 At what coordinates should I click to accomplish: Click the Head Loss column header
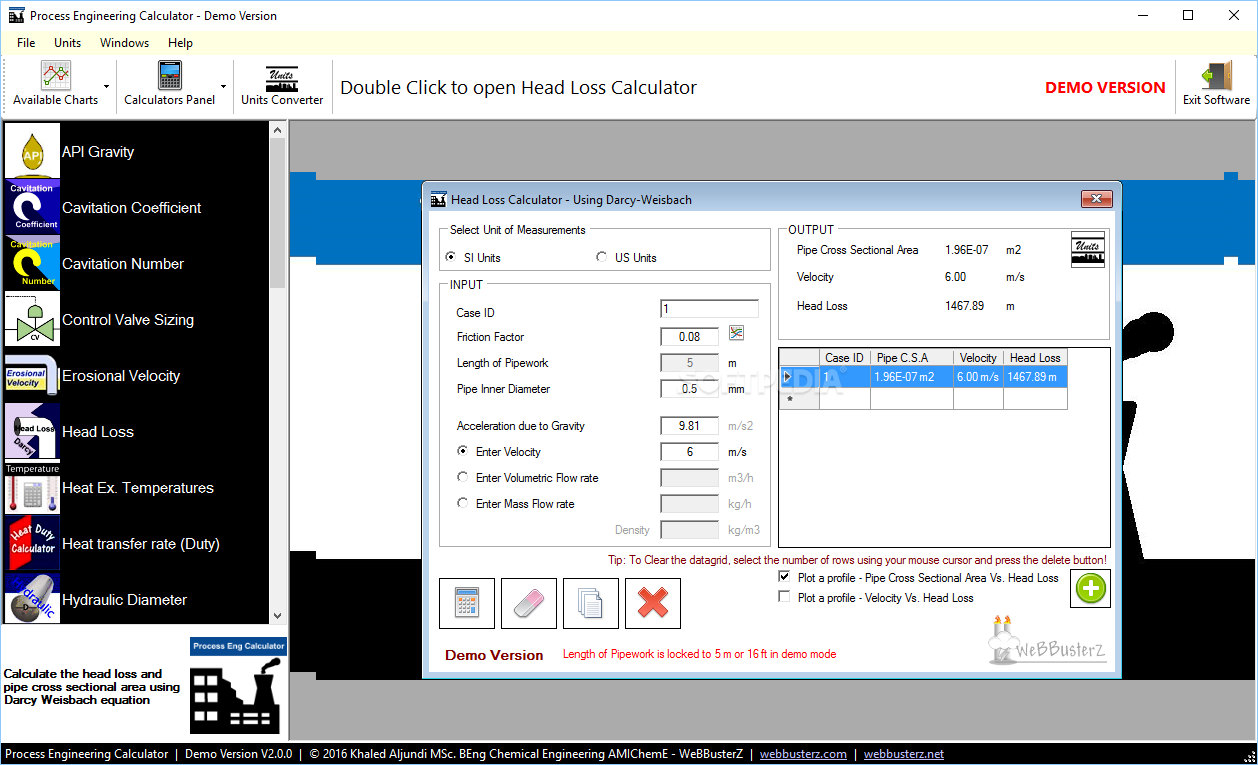[1035, 357]
